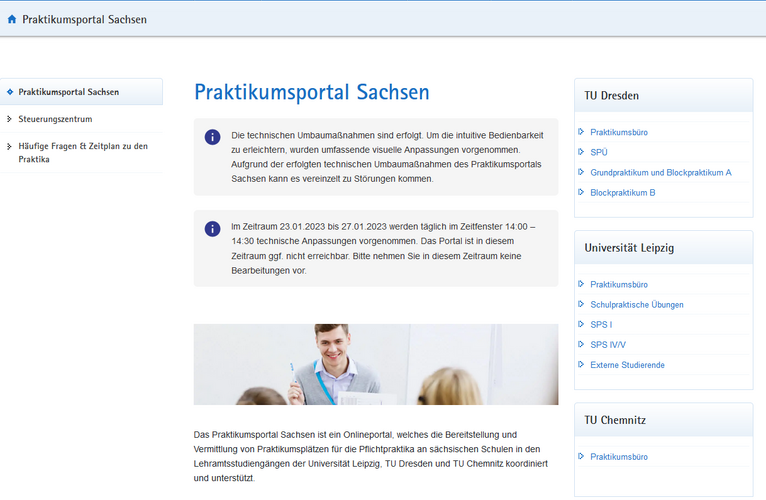Click the chevron beside Häufige Fragen & Zeitplan
This screenshot has height=500, width=766.
coord(9,146)
